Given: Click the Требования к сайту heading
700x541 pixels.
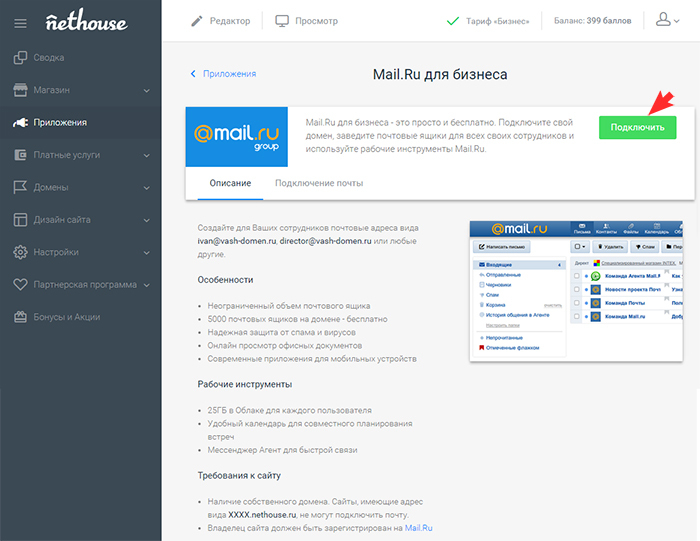Looking at the screenshot, I should pos(239,476).
